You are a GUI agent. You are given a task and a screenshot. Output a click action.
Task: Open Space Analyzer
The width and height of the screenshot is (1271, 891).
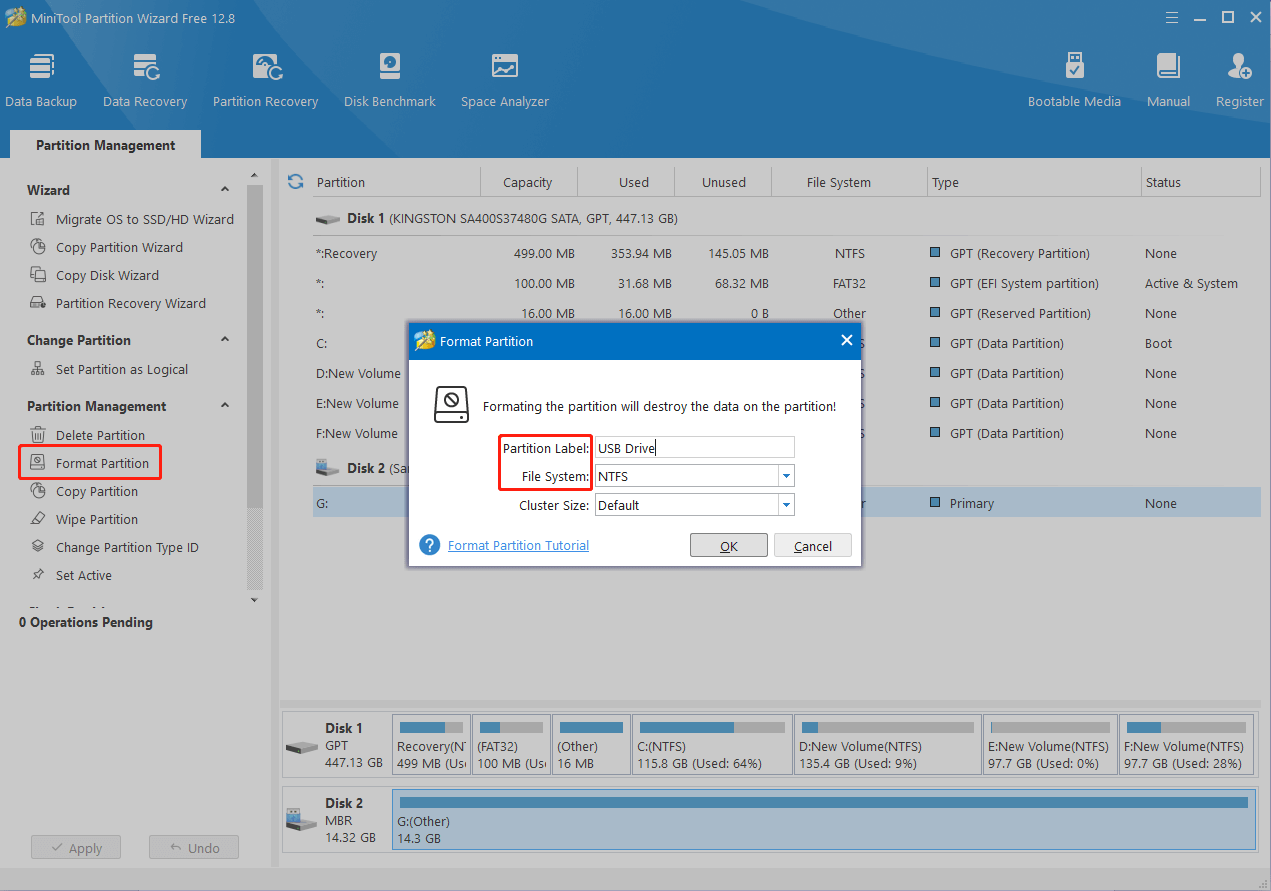coord(504,78)
